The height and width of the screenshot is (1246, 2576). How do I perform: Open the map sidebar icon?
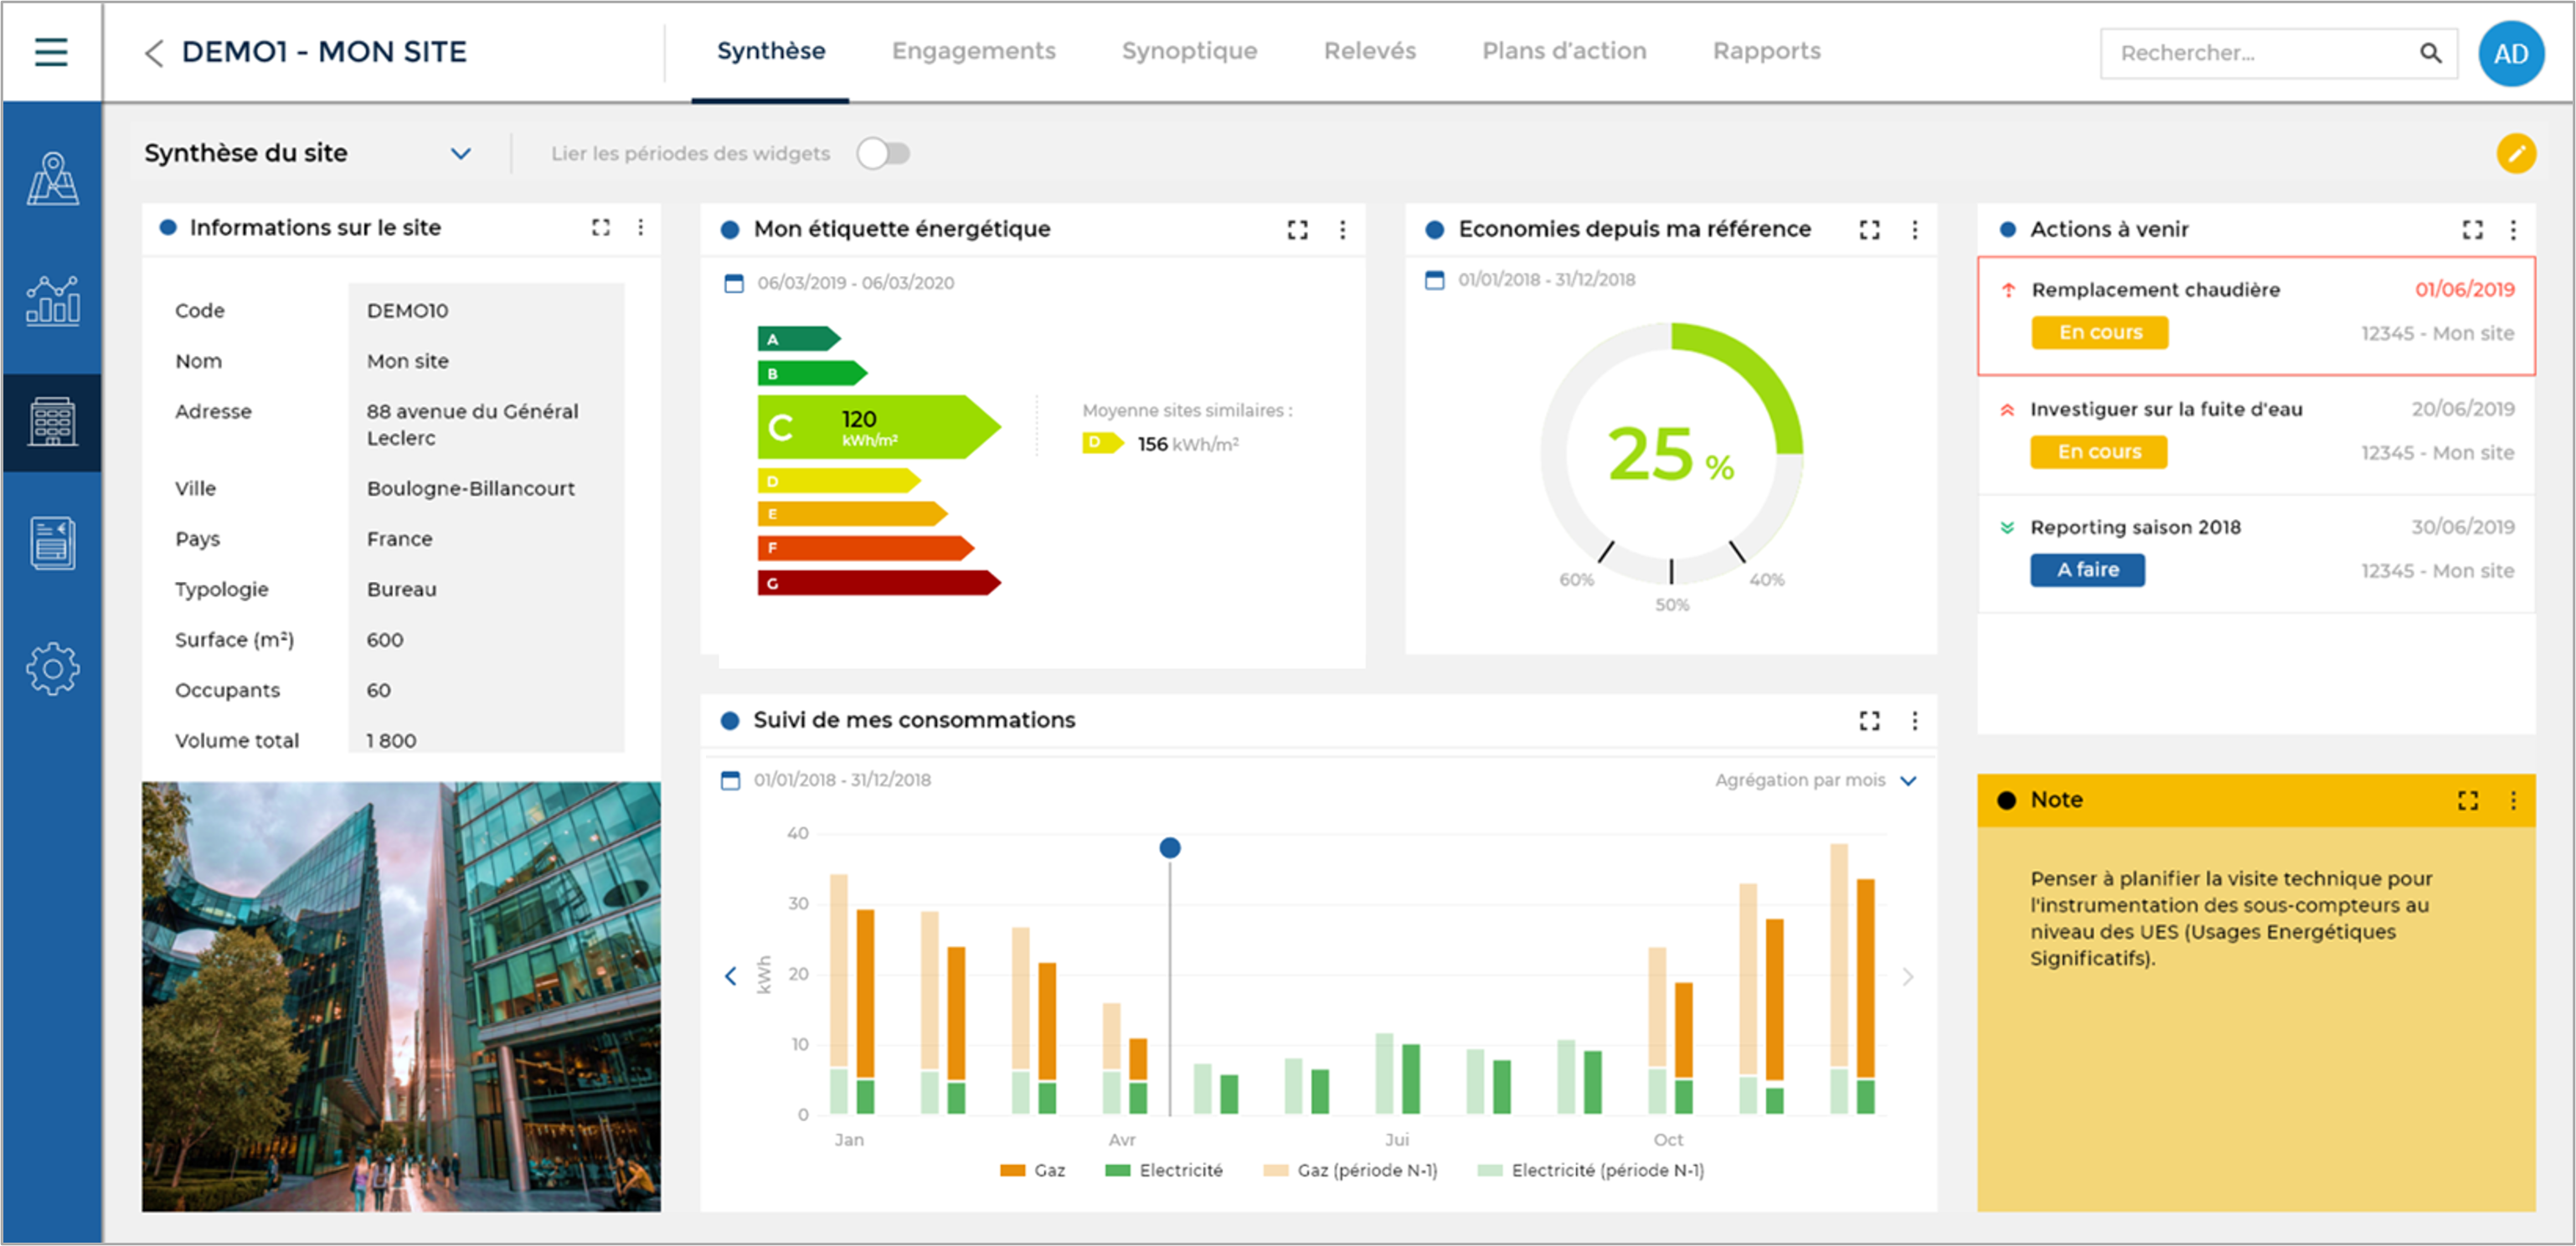[52, 179]
